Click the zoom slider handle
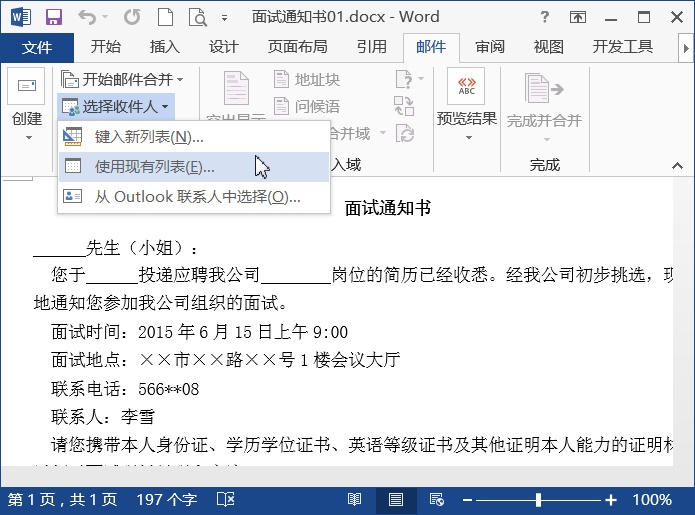 tap(538, 500)
